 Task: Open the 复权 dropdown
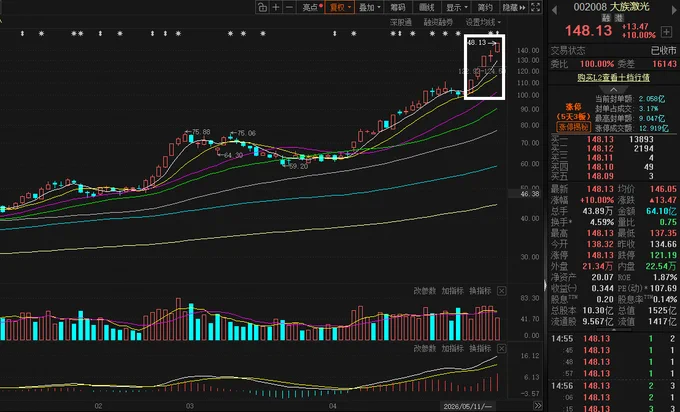[340, 7]
